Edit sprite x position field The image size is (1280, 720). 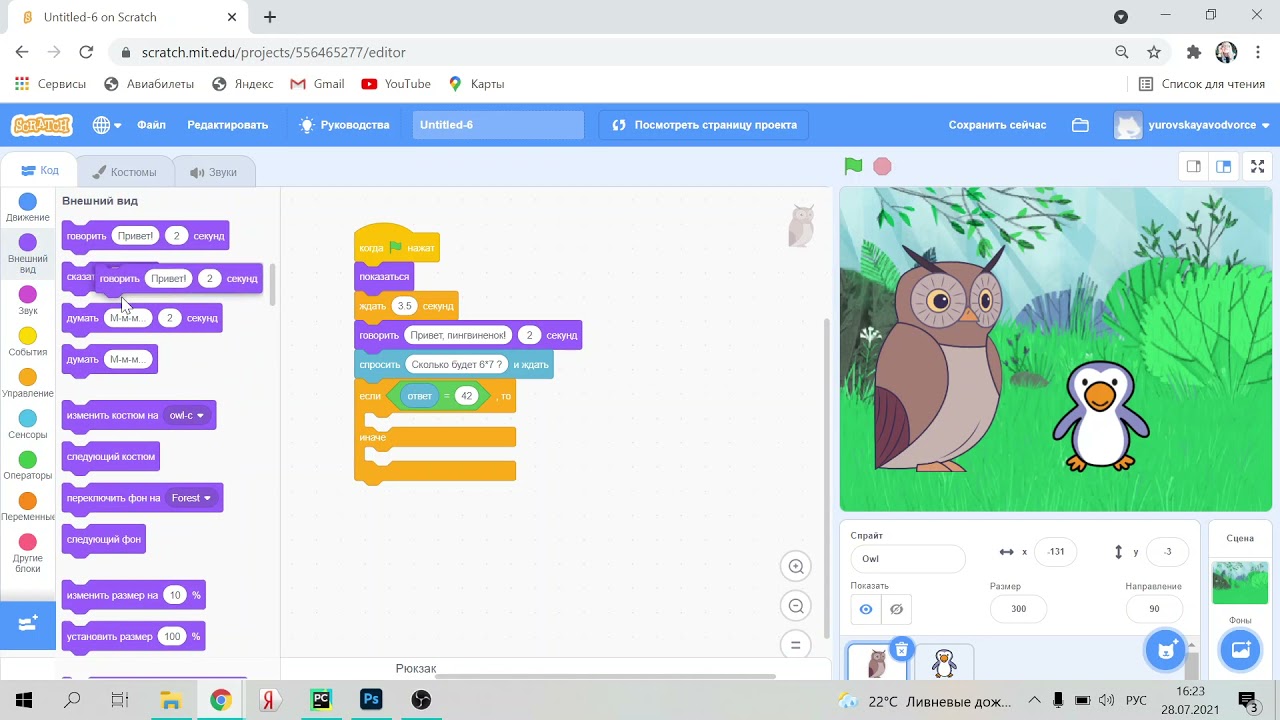(1056, 552)
